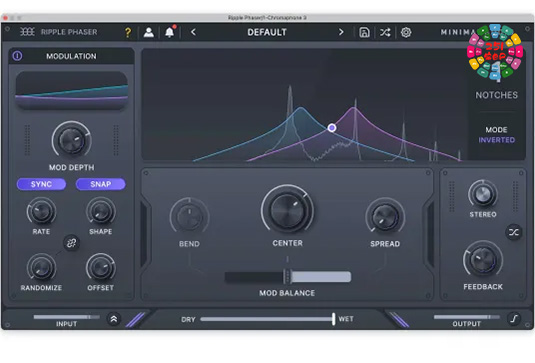The width and height of the screenshot is (535, 363).
Task: Click the MODE label
Action: tap(496, 130)
